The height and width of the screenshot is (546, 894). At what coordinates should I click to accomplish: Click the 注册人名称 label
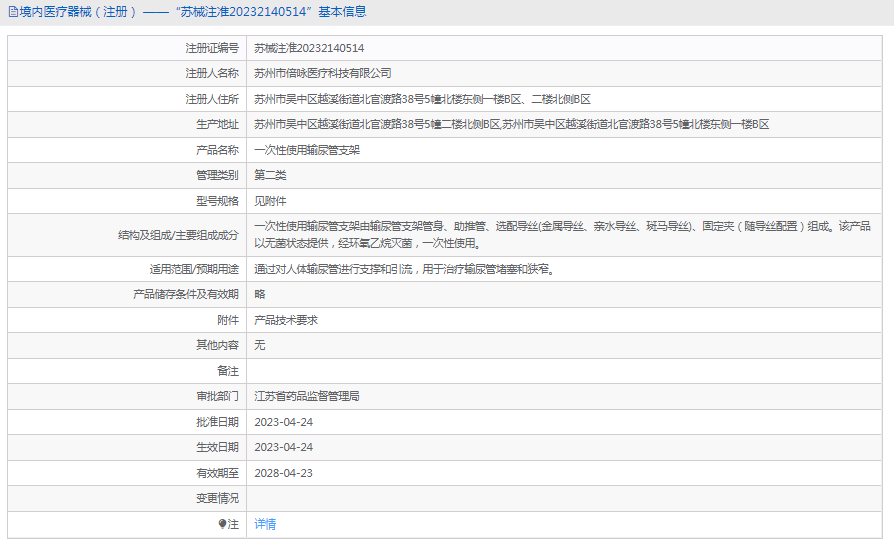point(212,74)
